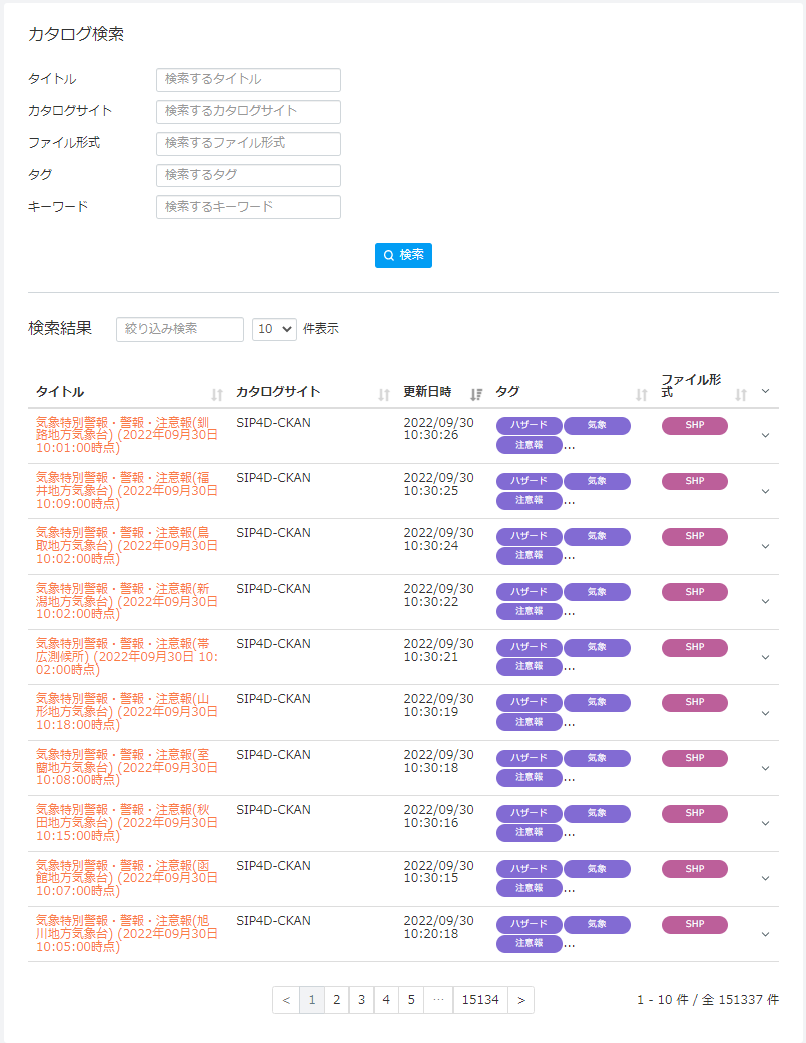Go to previous page arrow
Image resolution: width=806 pixels, height=1043 pixels.
coord(286,1000)
